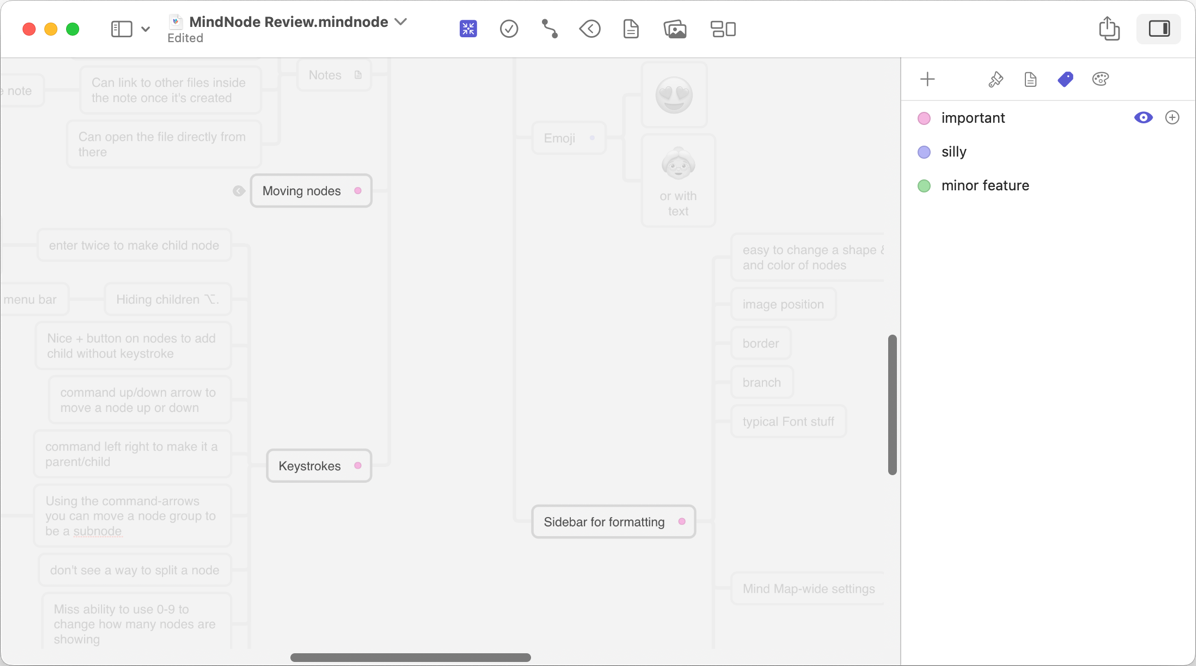Open the paintbrush Style tab in the inspector
This screenshot has height=666, width=1196.
tap(995, 79)
